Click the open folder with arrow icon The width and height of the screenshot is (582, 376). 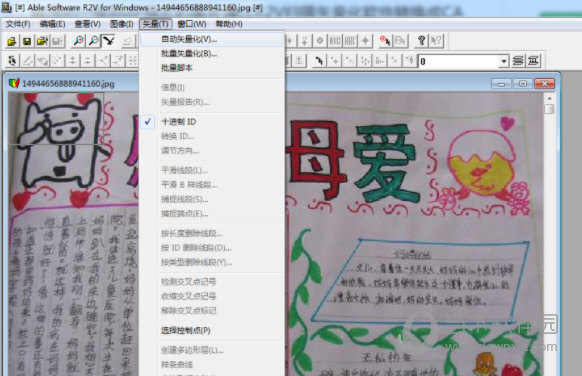point(42,41)
